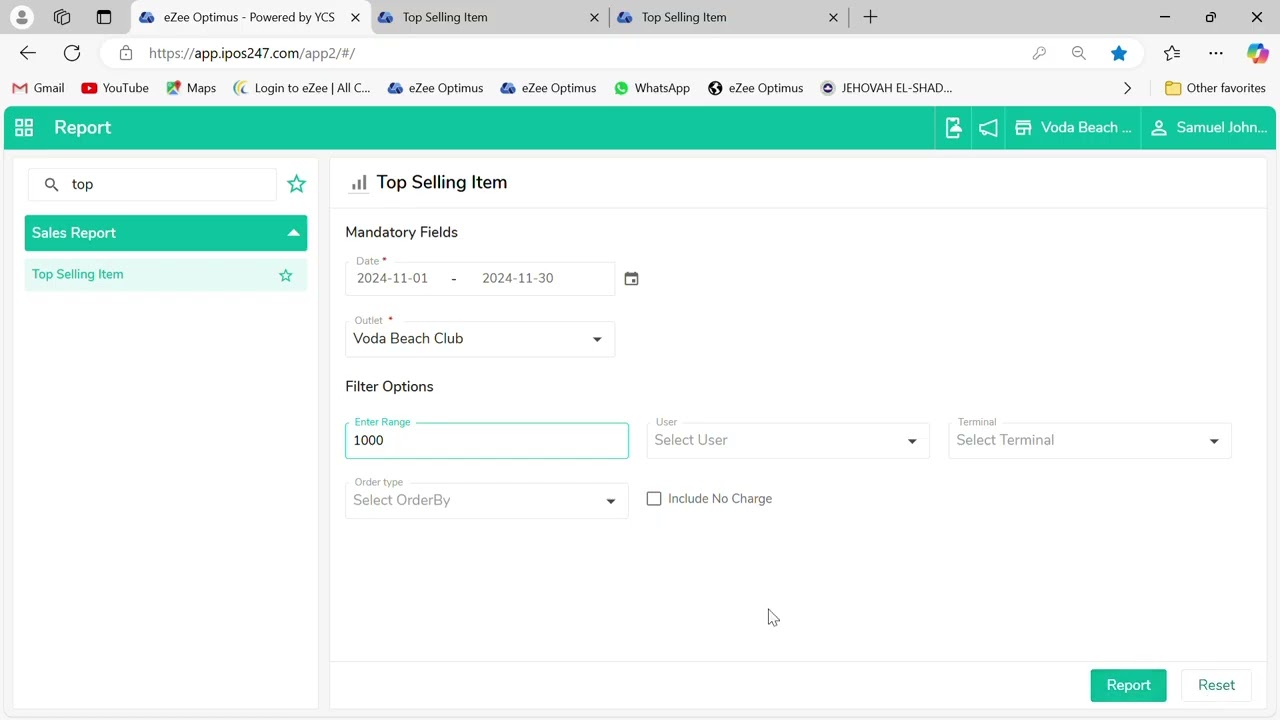Screen dimensions: 1280x720
Task: Open the Select Terminal dropdown
Action: point(1090,441)
